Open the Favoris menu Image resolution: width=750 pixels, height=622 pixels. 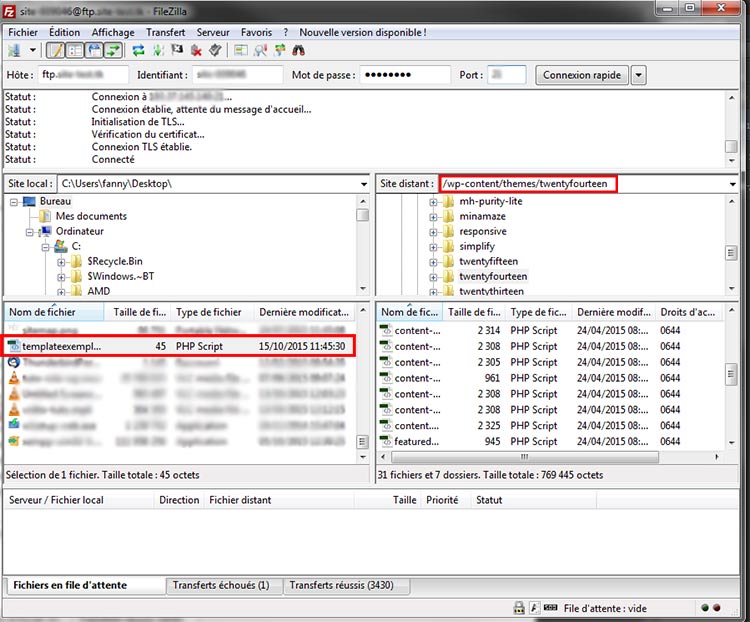[256, 33]
